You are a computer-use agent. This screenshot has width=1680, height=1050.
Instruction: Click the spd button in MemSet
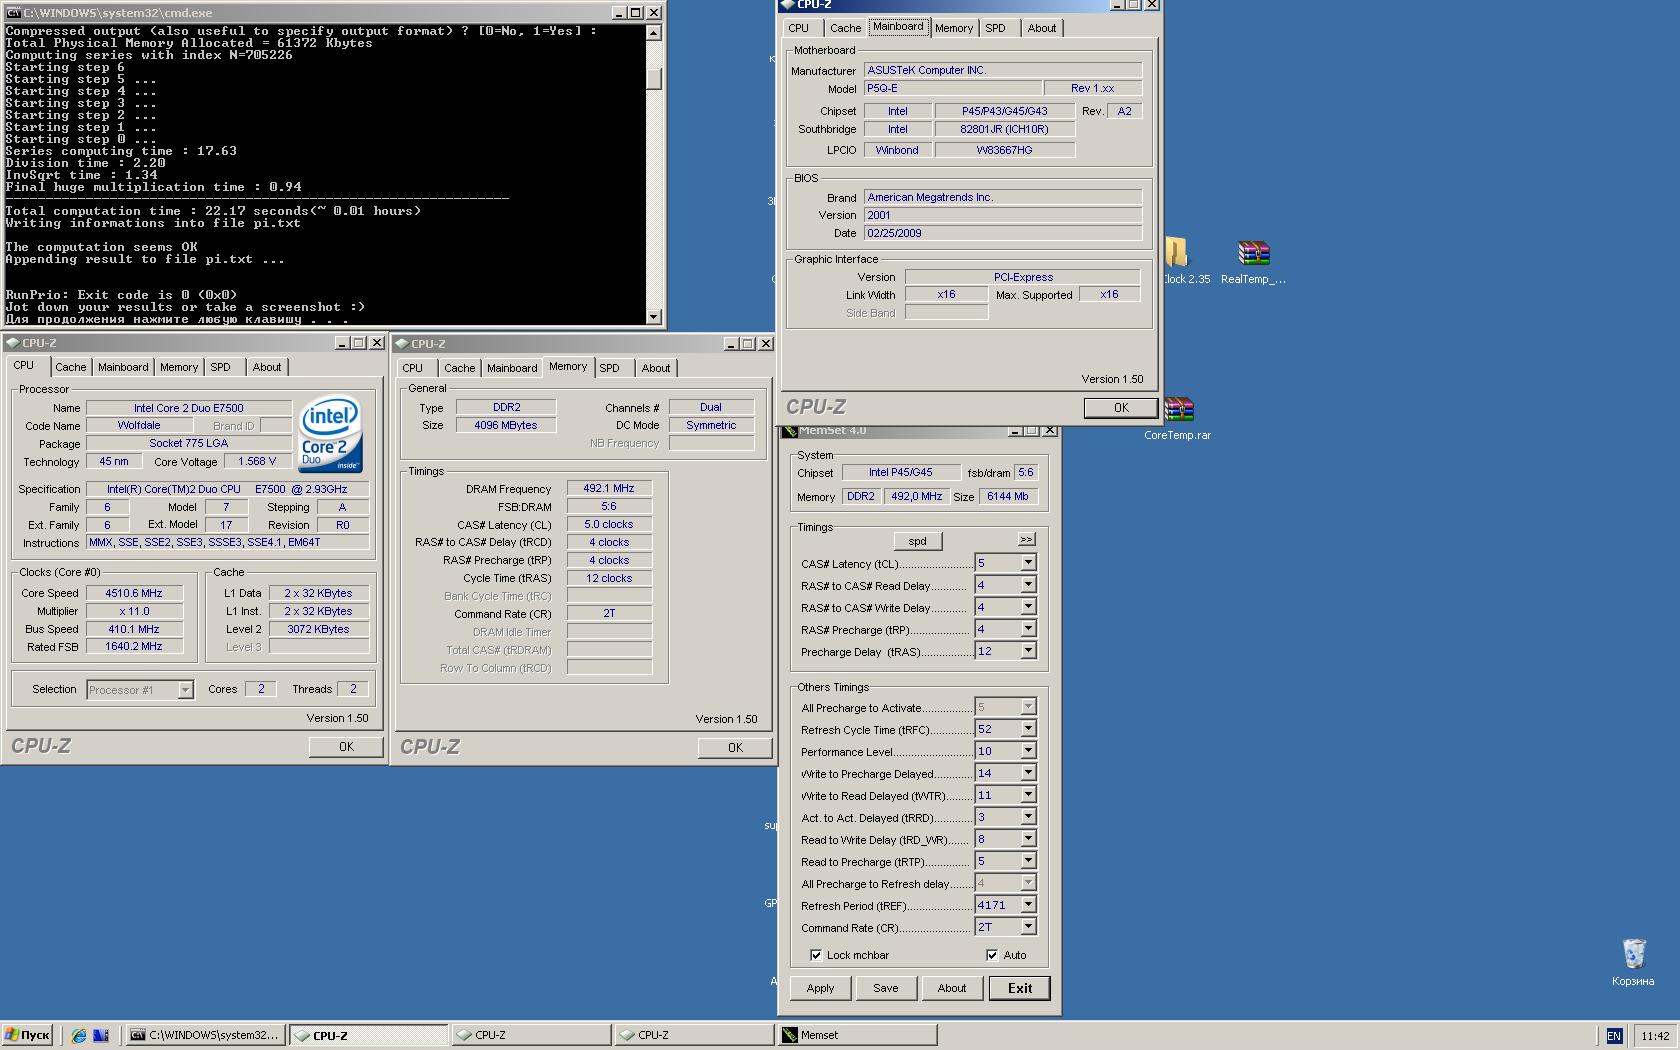(x=917, y=541)
